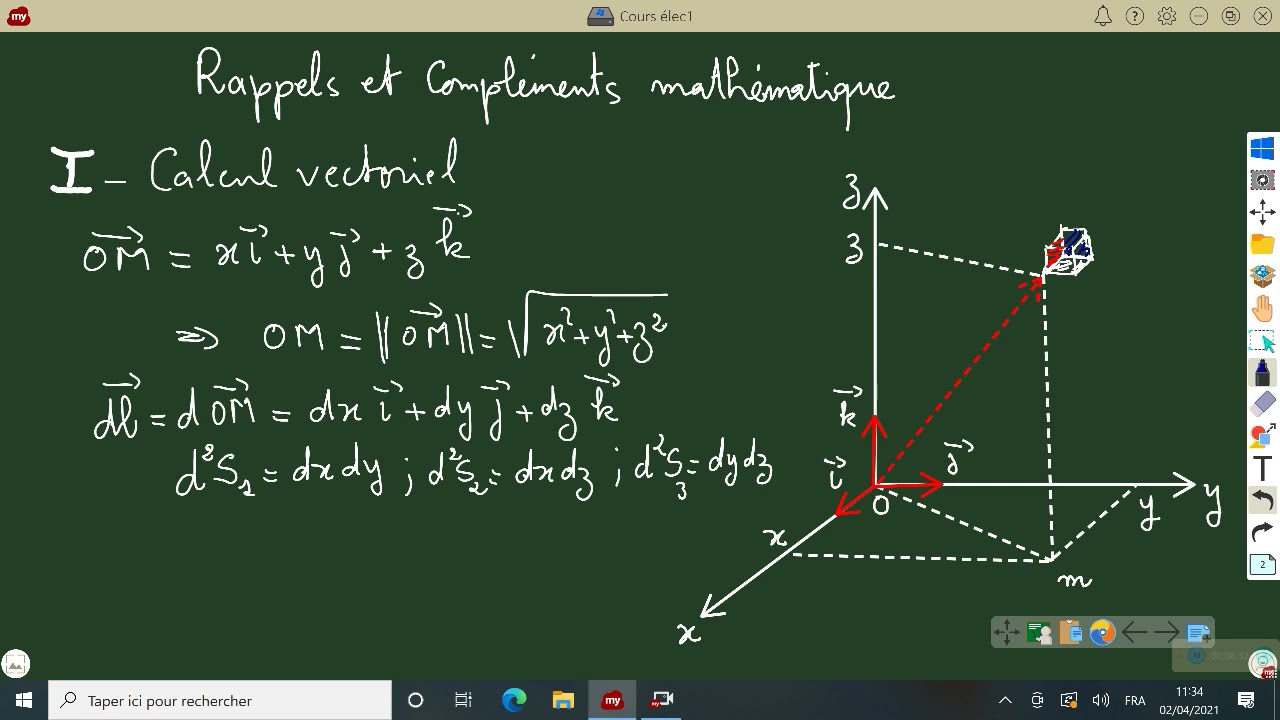
Task: Open the resource box library icon
Action: pyautogui.click(x=1262, y=276)
